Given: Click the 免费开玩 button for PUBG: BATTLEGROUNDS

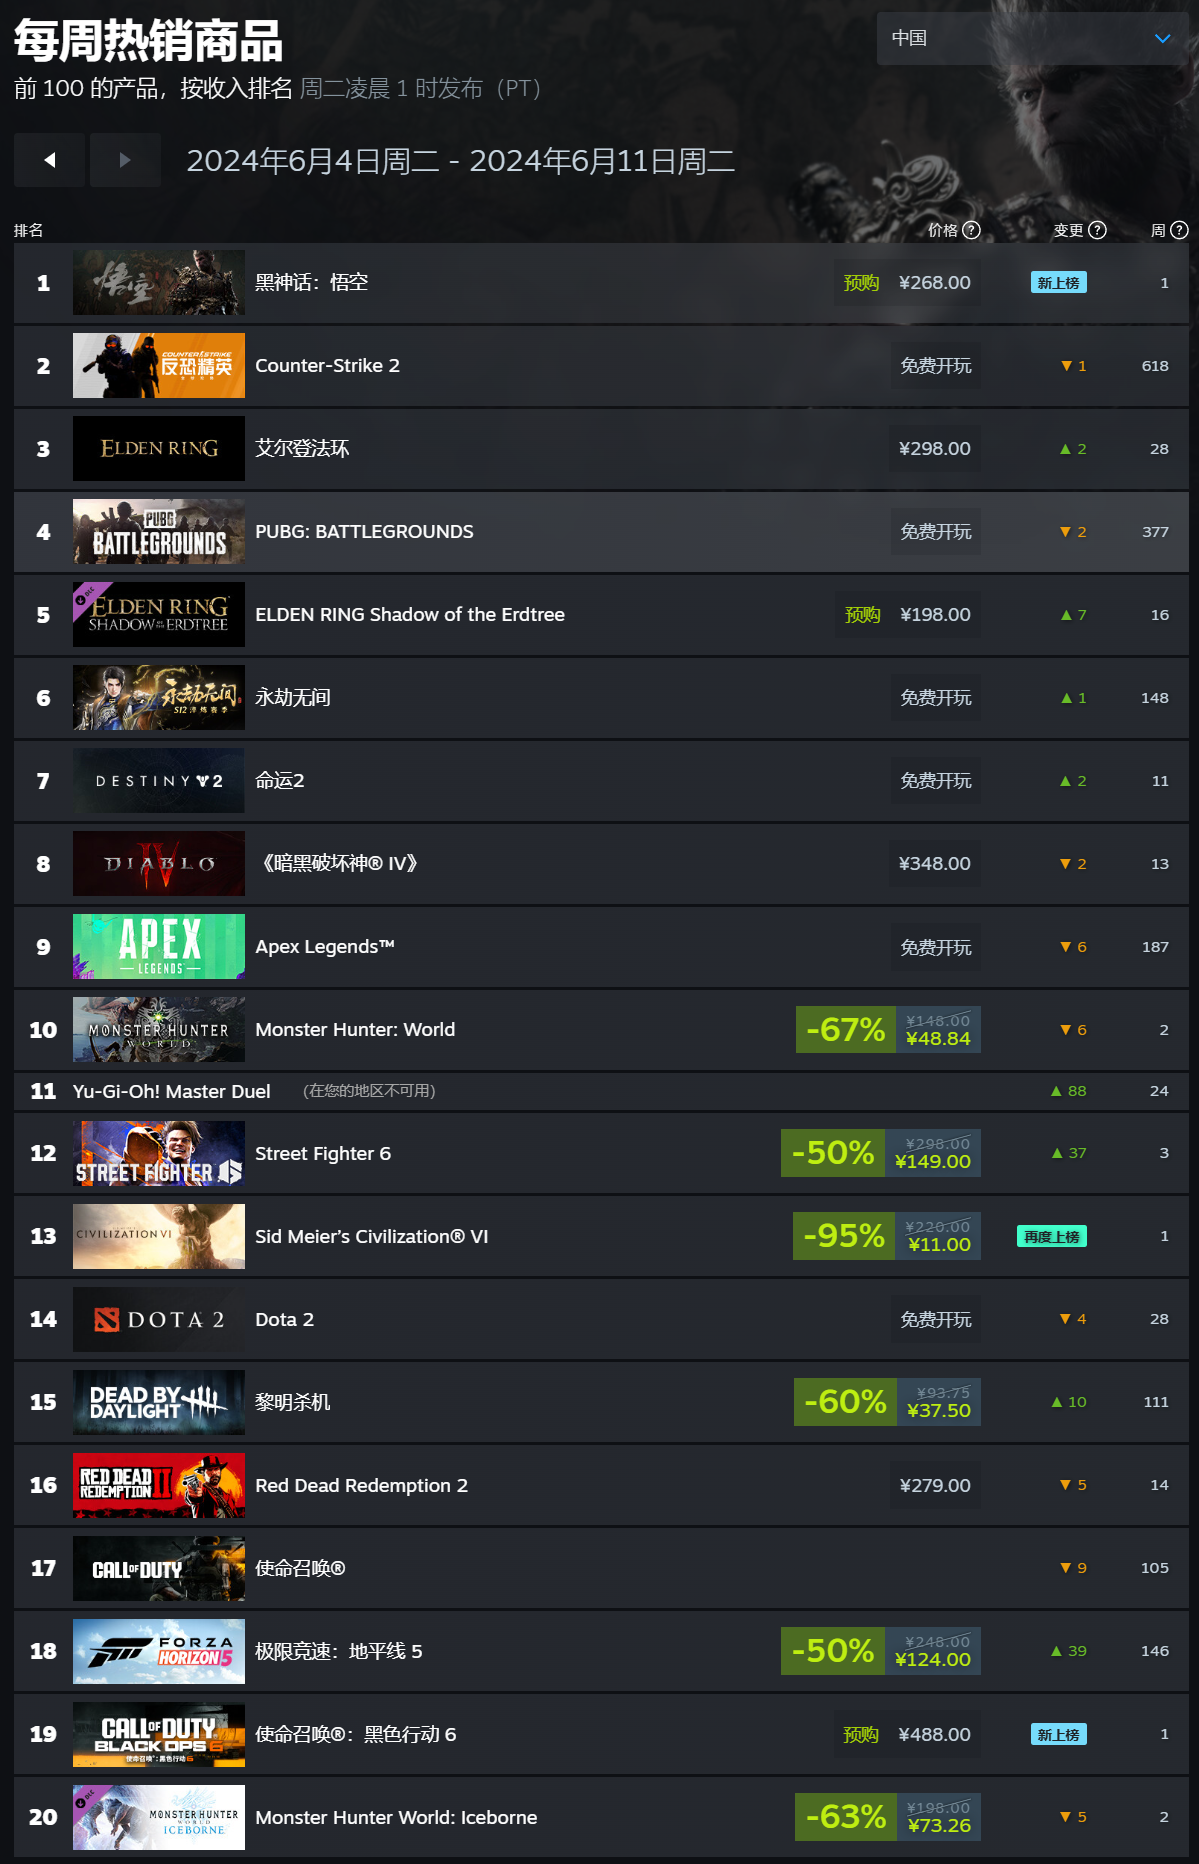Looking at the screenshot, I should click(x=936, y=531).
